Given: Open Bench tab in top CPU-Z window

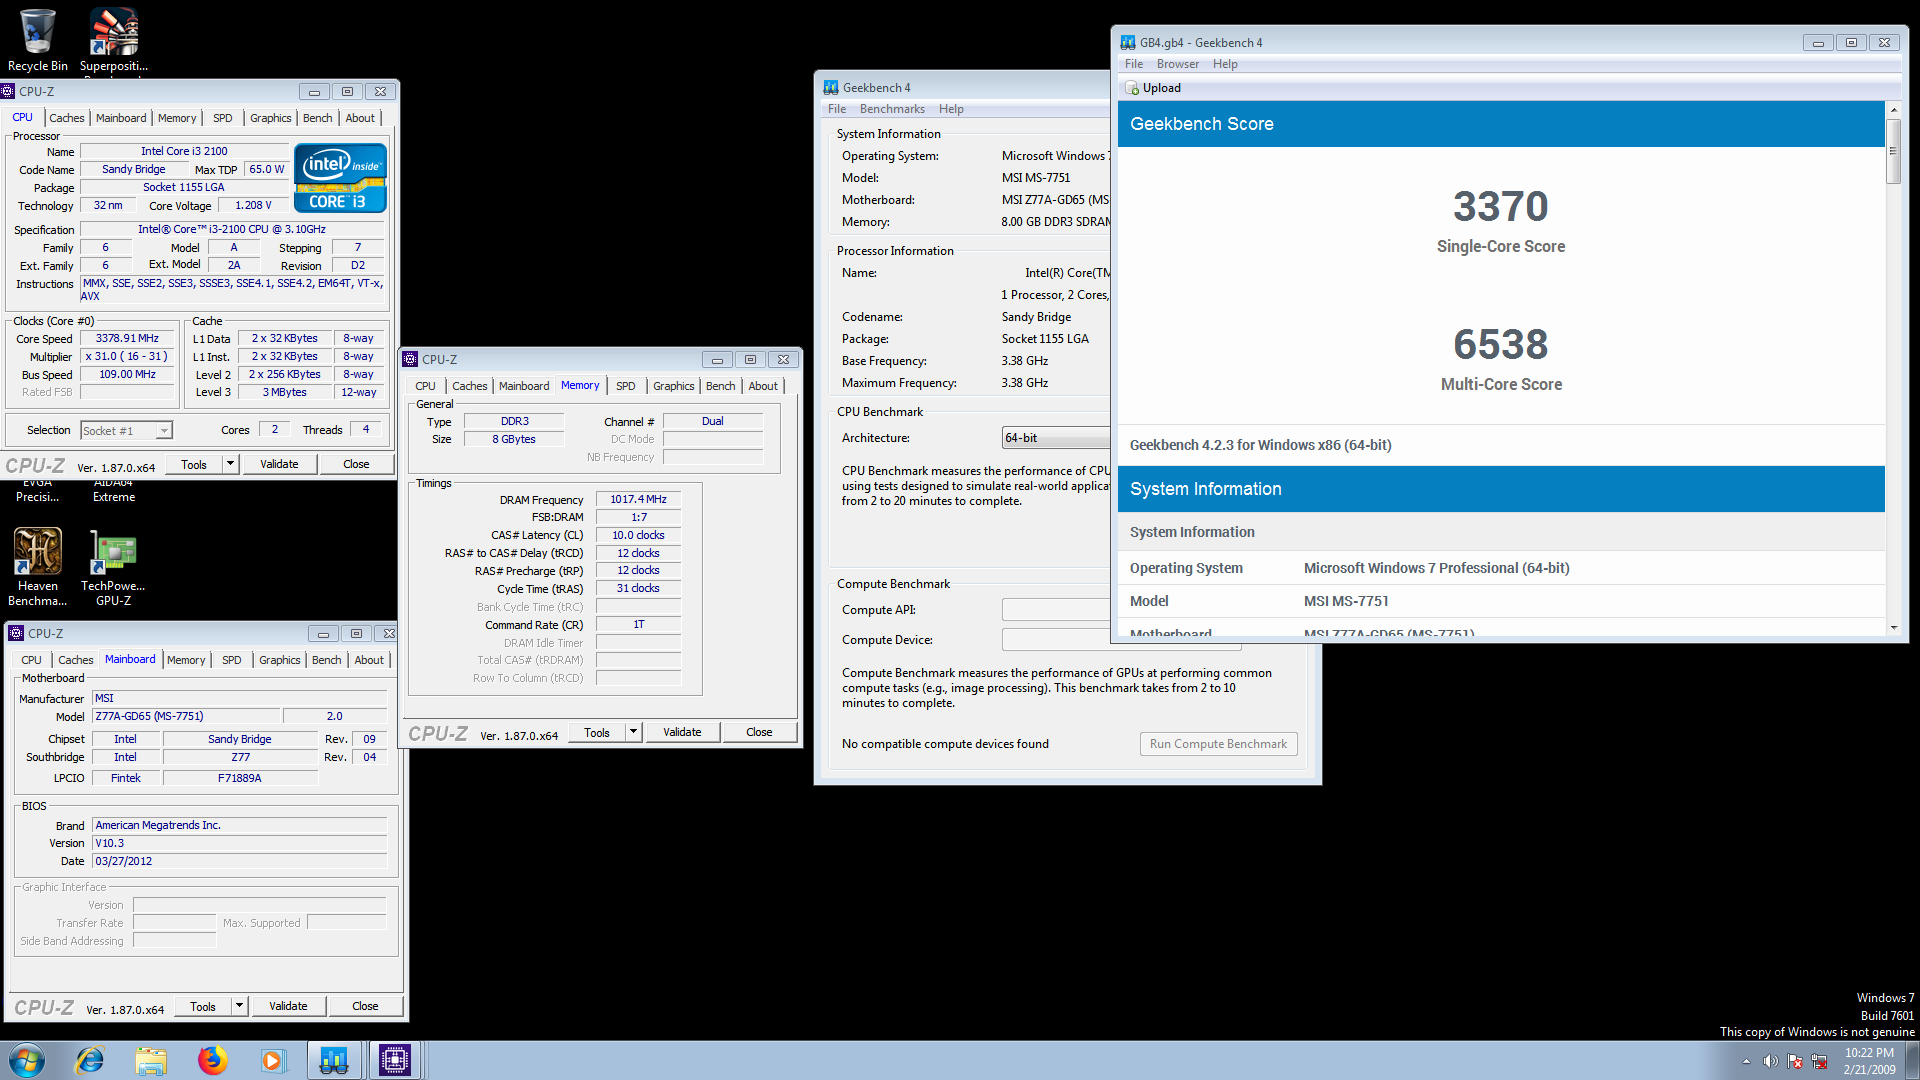Looking at the screenshot, I should pyautogui.click(x=317, y=118).
